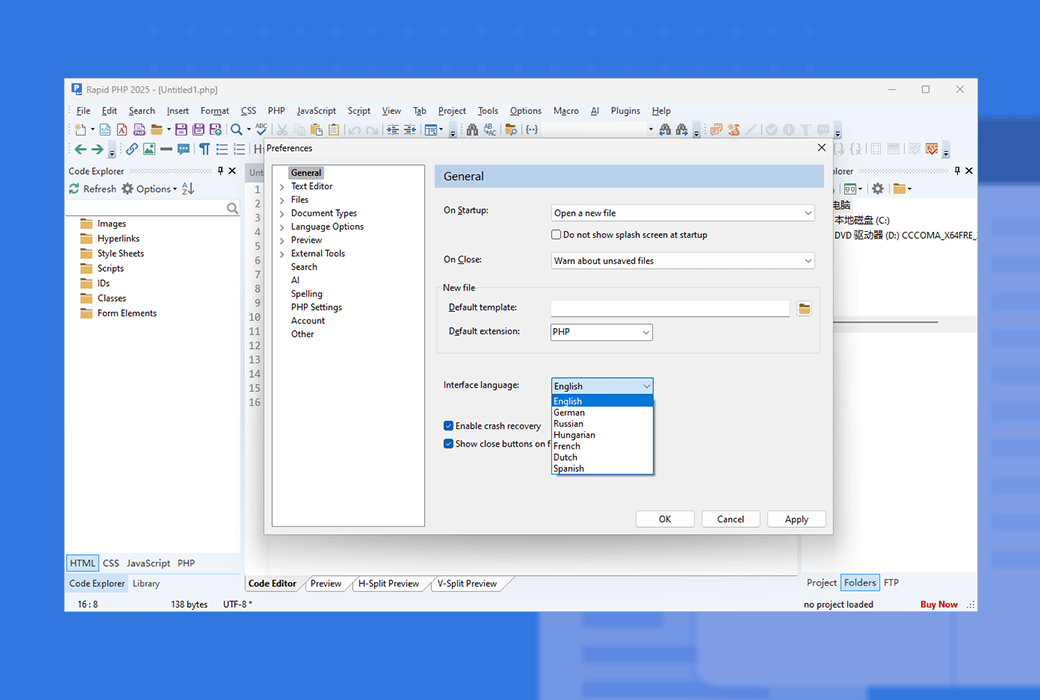Viewport: 1040px width, 700px height.
Task: Click the insert image toolbar icon
Action: point(149,149)
